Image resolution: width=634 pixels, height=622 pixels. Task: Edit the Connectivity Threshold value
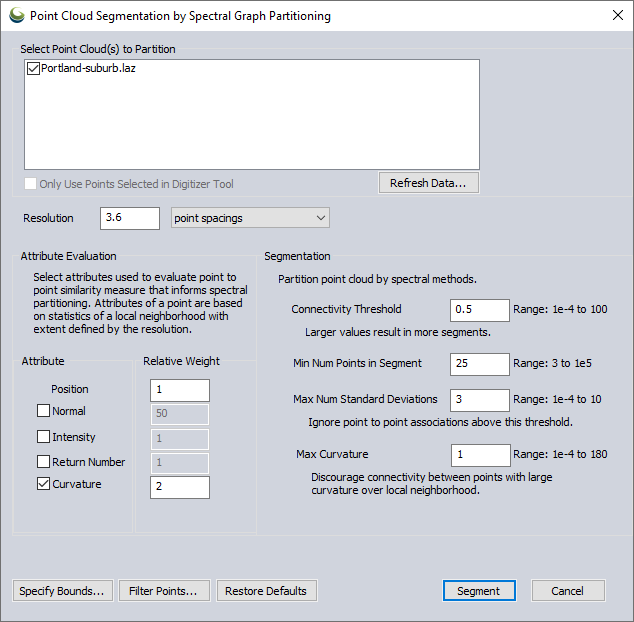click(x=480, y=310)
